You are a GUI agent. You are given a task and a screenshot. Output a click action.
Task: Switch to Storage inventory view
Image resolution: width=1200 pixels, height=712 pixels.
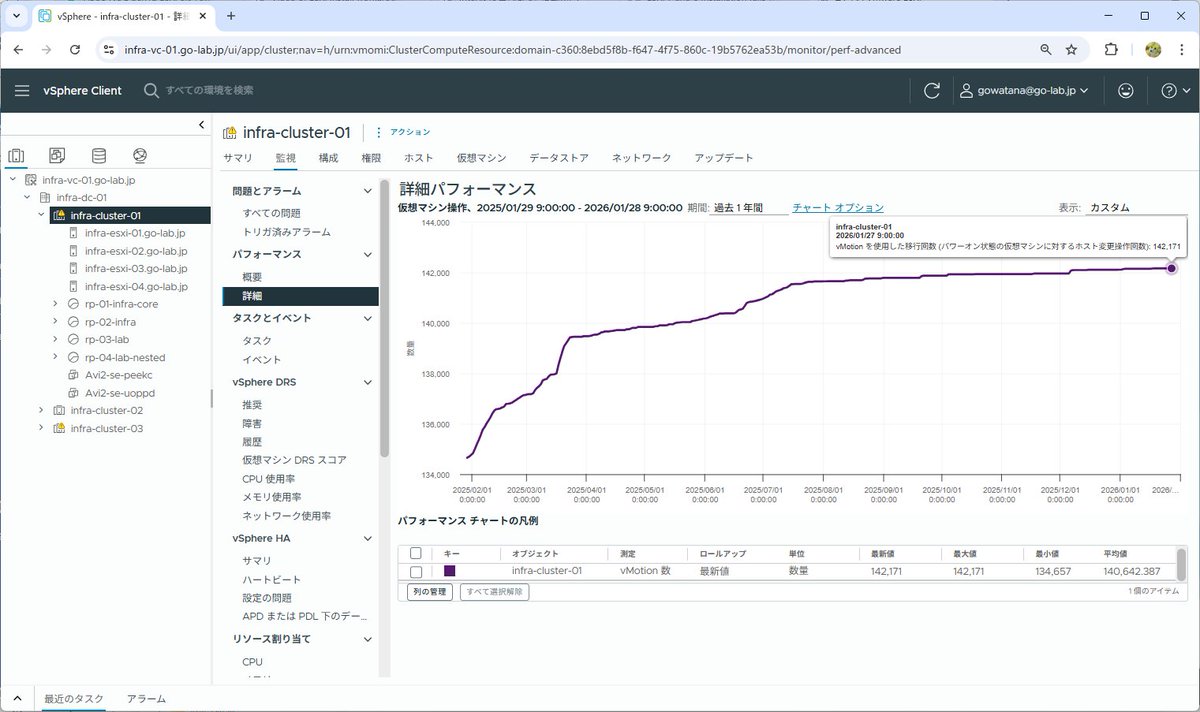[98, 155]
